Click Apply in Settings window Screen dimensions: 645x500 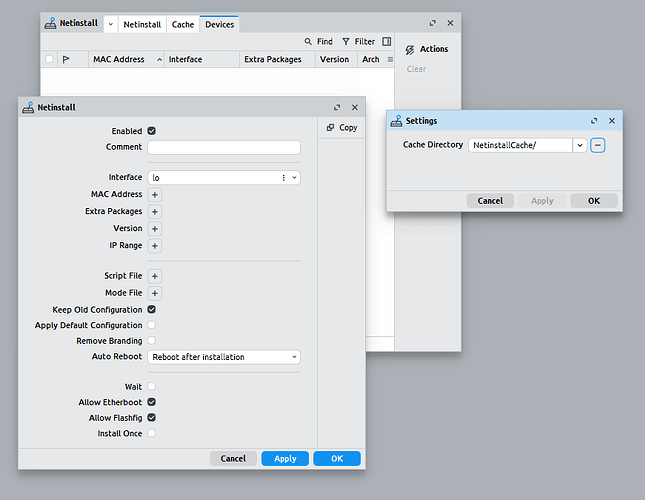coord(542,201)
